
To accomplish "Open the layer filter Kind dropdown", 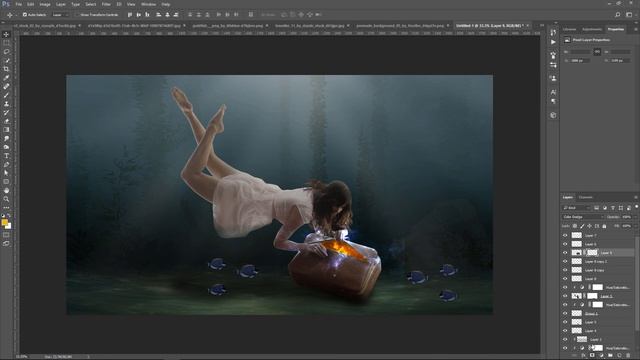I will coord(577,208).
